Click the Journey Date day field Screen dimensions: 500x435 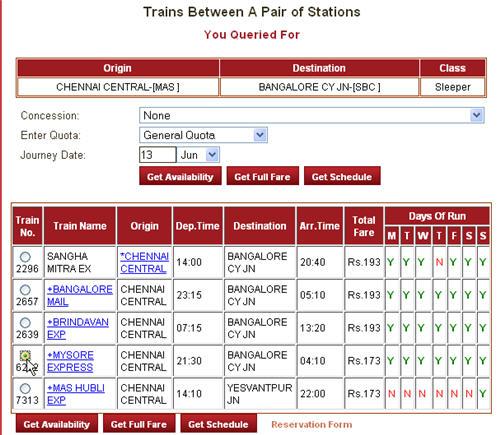coord(157,155)
